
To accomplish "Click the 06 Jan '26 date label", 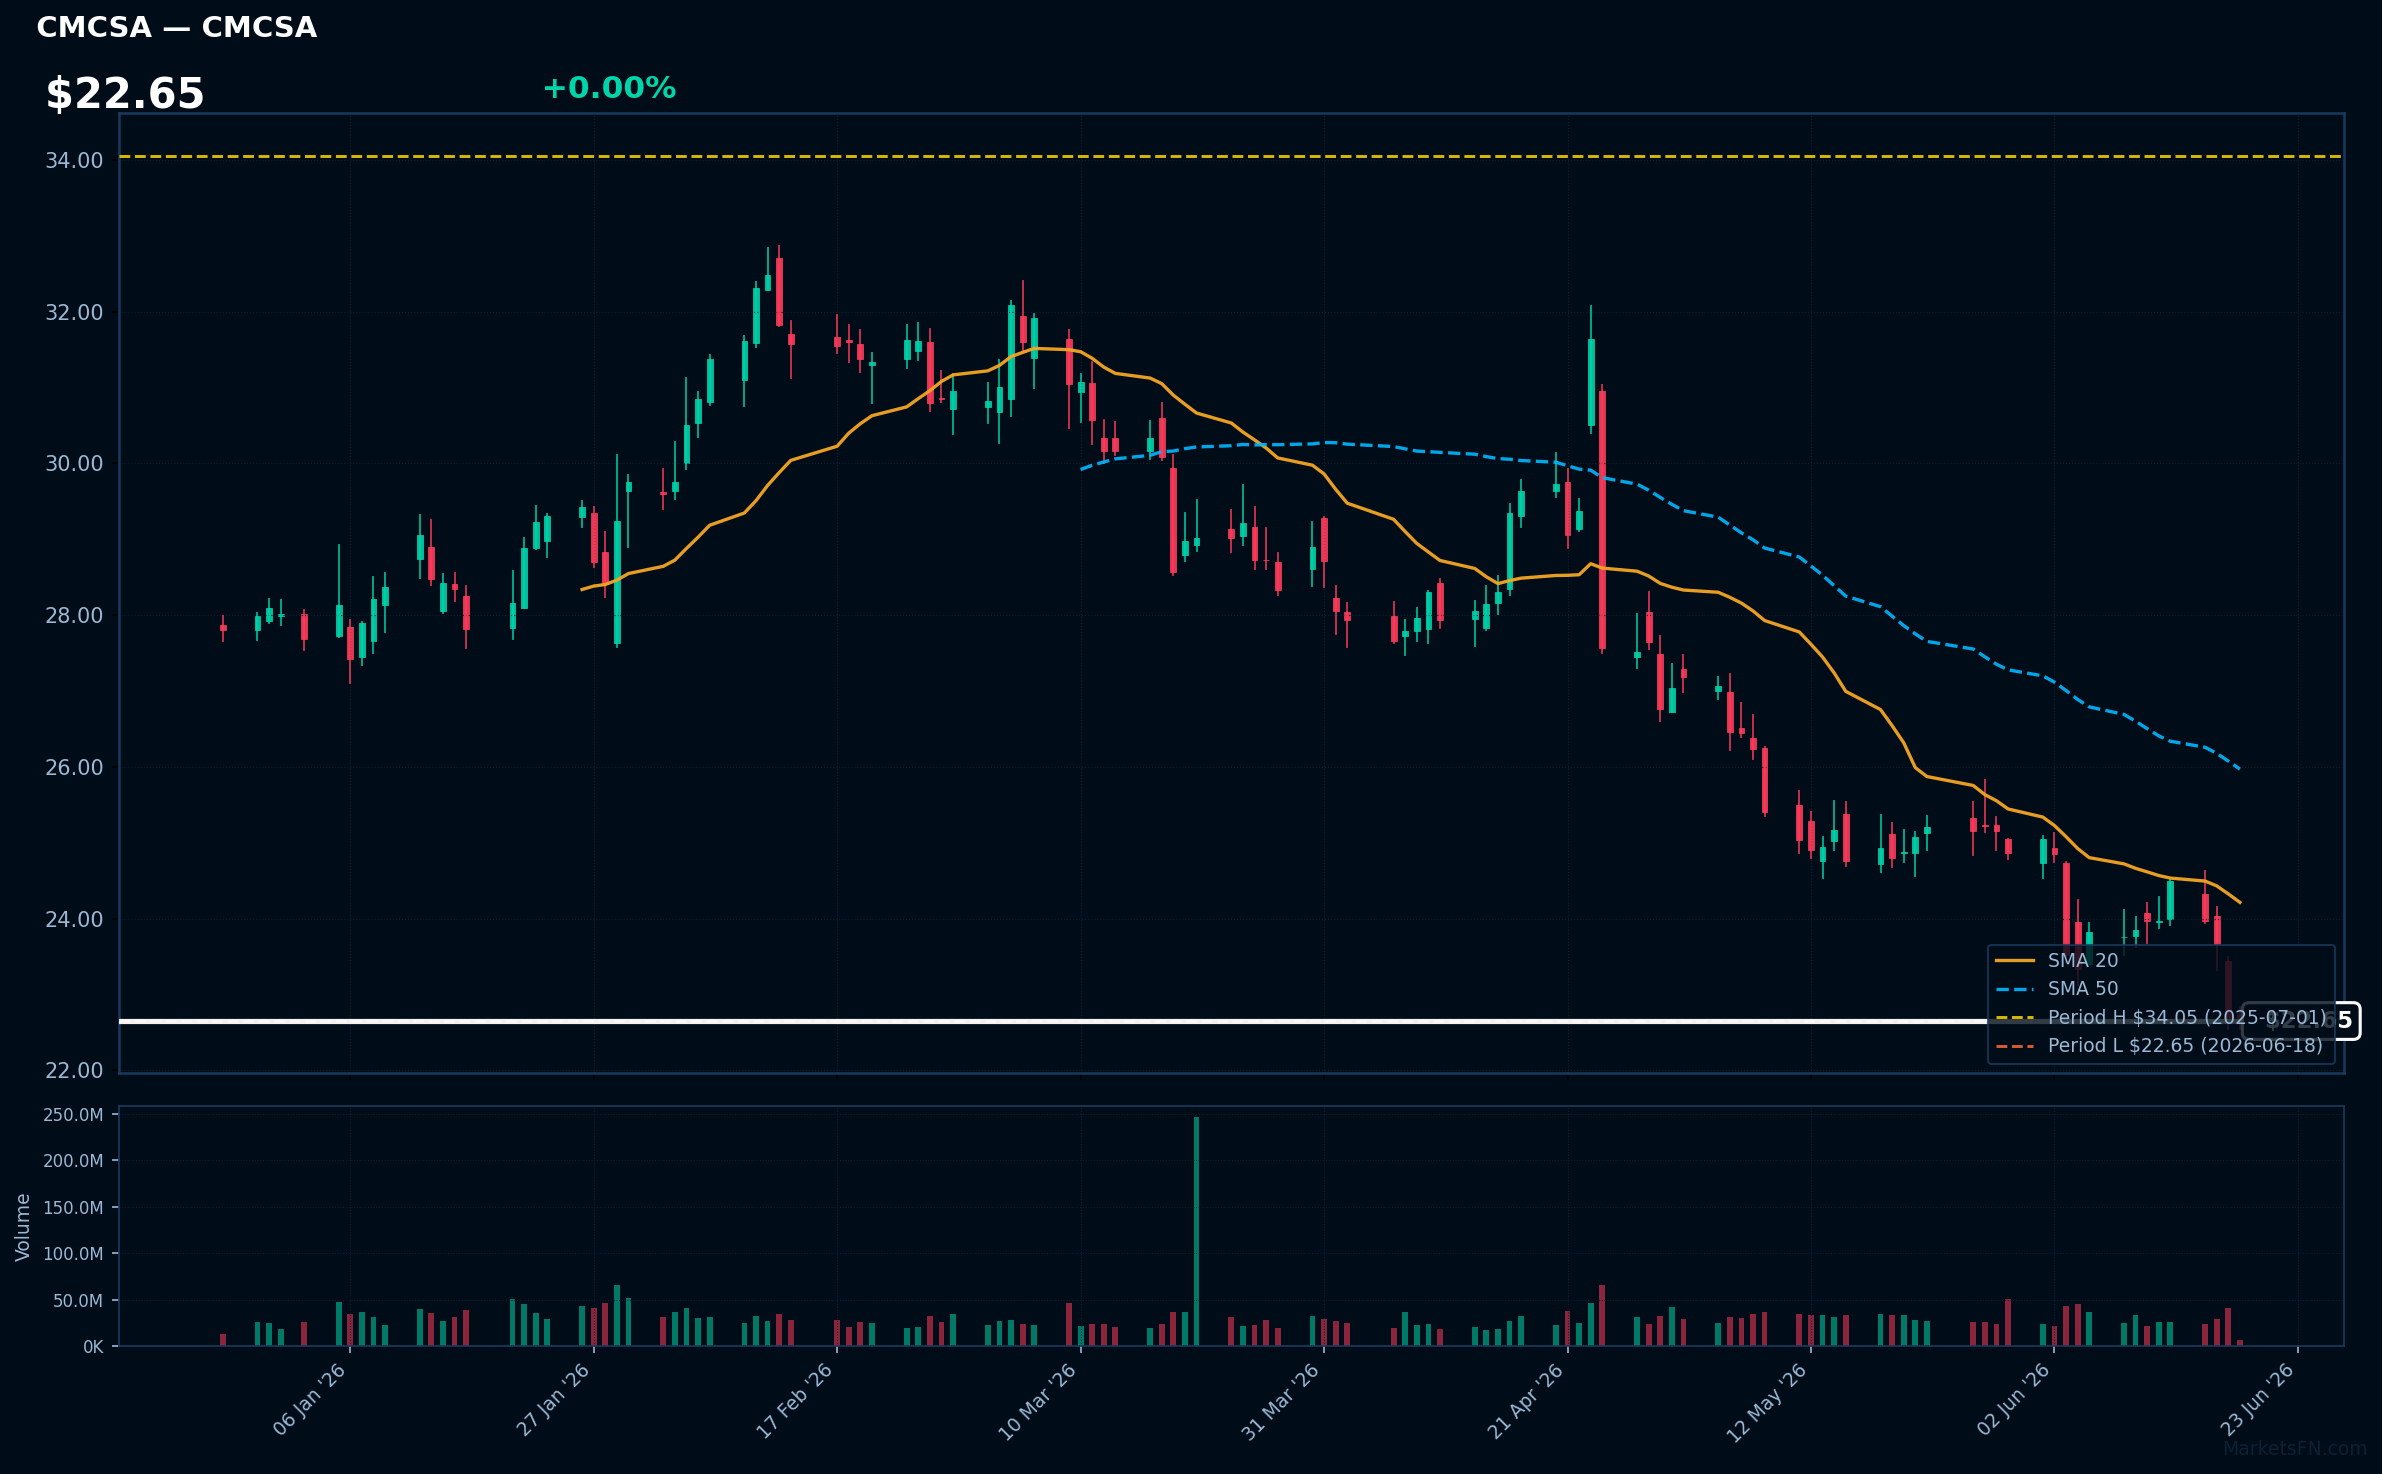I will (x=309, y=1400).
